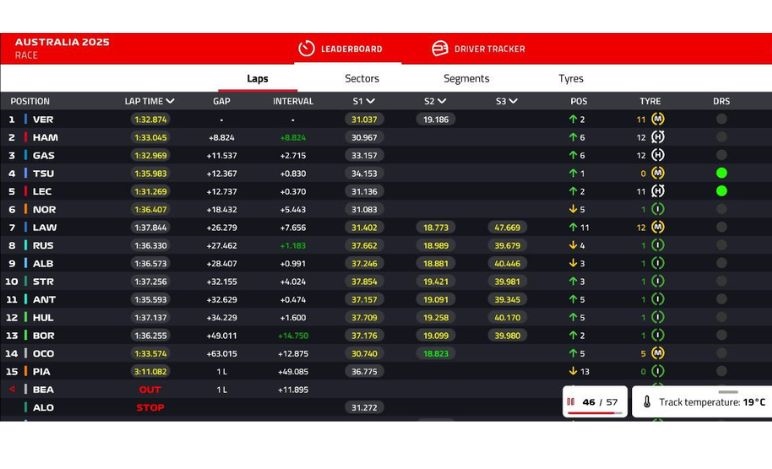
Task: Switch to the Segments tab
Action: pyautogui.click(x=466, y=78)
